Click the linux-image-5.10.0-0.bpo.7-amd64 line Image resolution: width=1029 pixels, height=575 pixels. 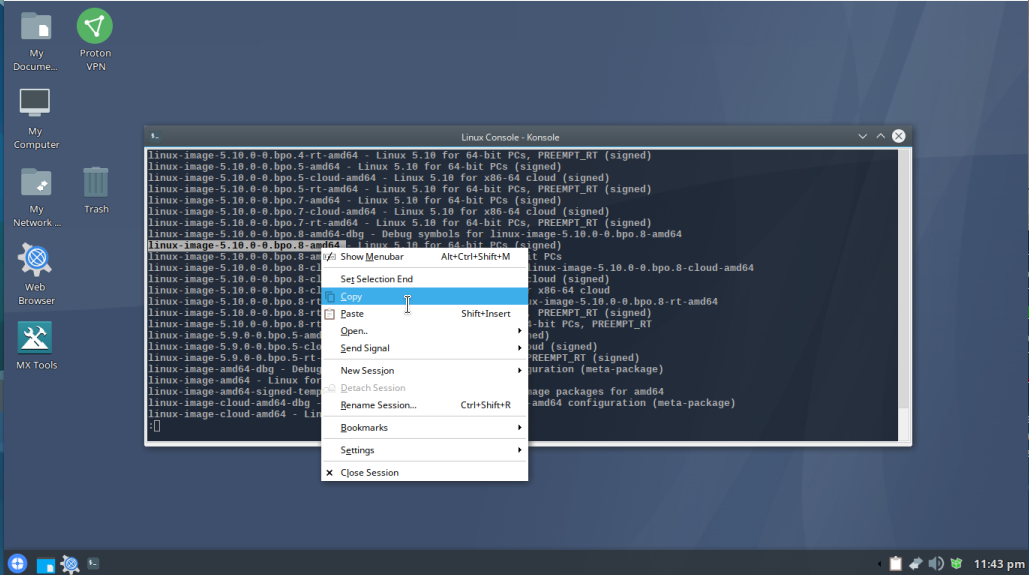point(354,200)
